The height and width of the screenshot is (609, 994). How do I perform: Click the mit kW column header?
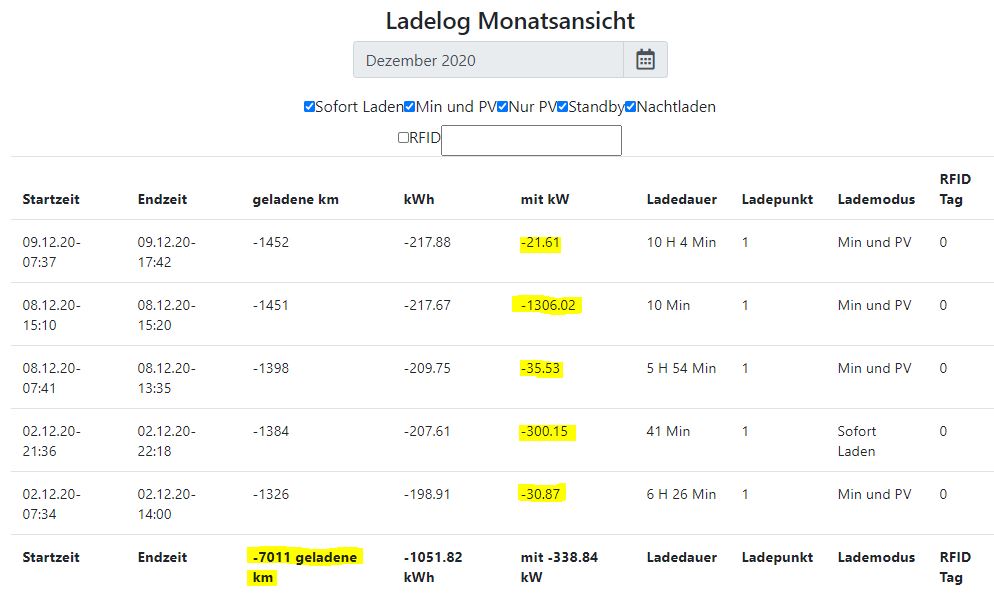(x=545, y=199)
